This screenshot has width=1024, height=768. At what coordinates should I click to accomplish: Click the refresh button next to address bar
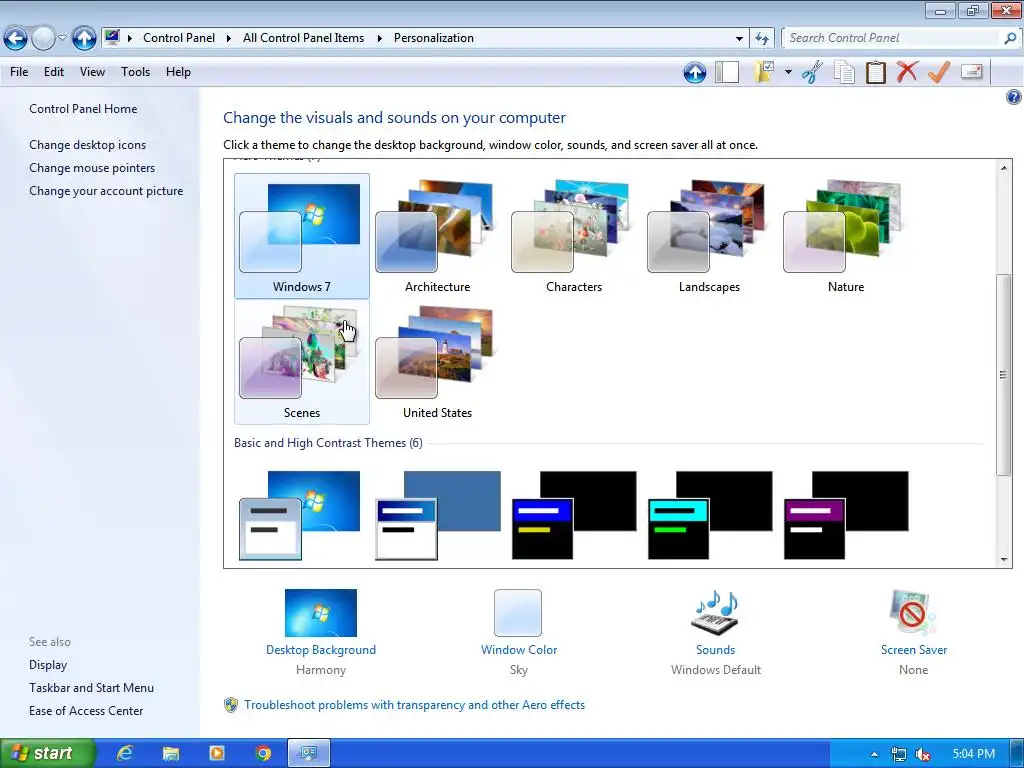point(761,39)
